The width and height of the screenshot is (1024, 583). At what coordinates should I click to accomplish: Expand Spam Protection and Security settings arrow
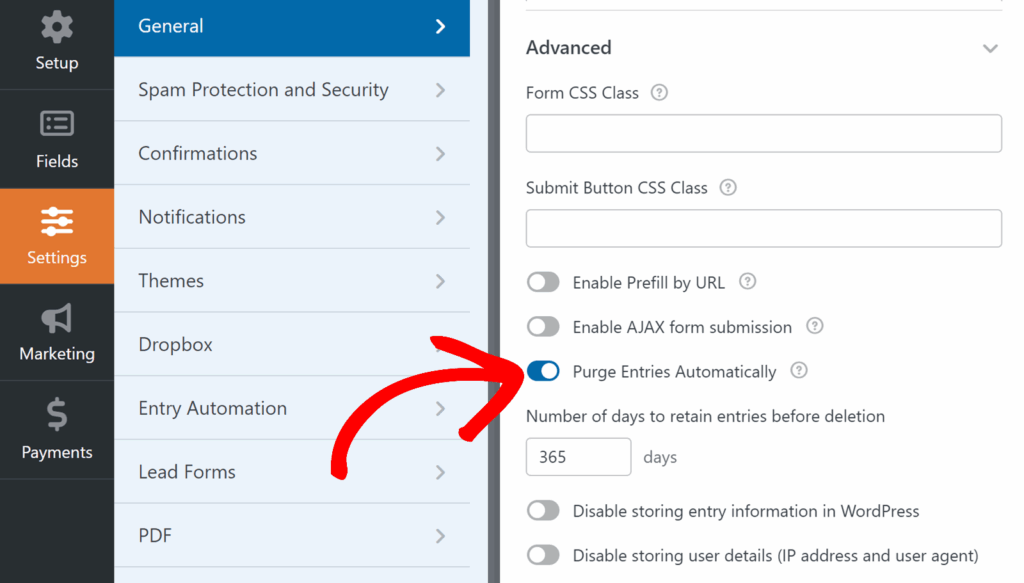(440, 90)
